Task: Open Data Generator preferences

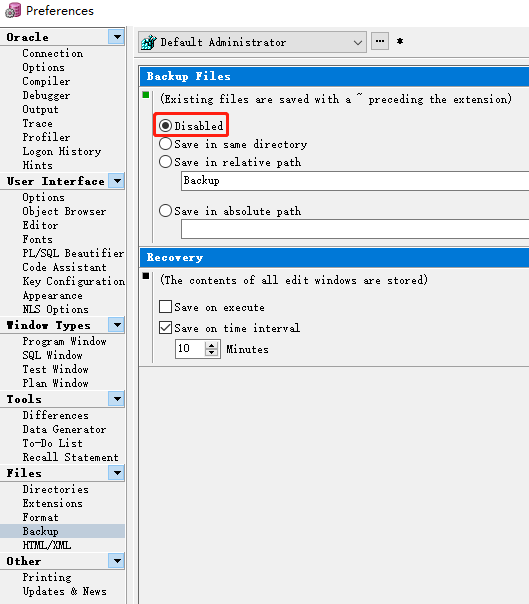Action: 64,429
